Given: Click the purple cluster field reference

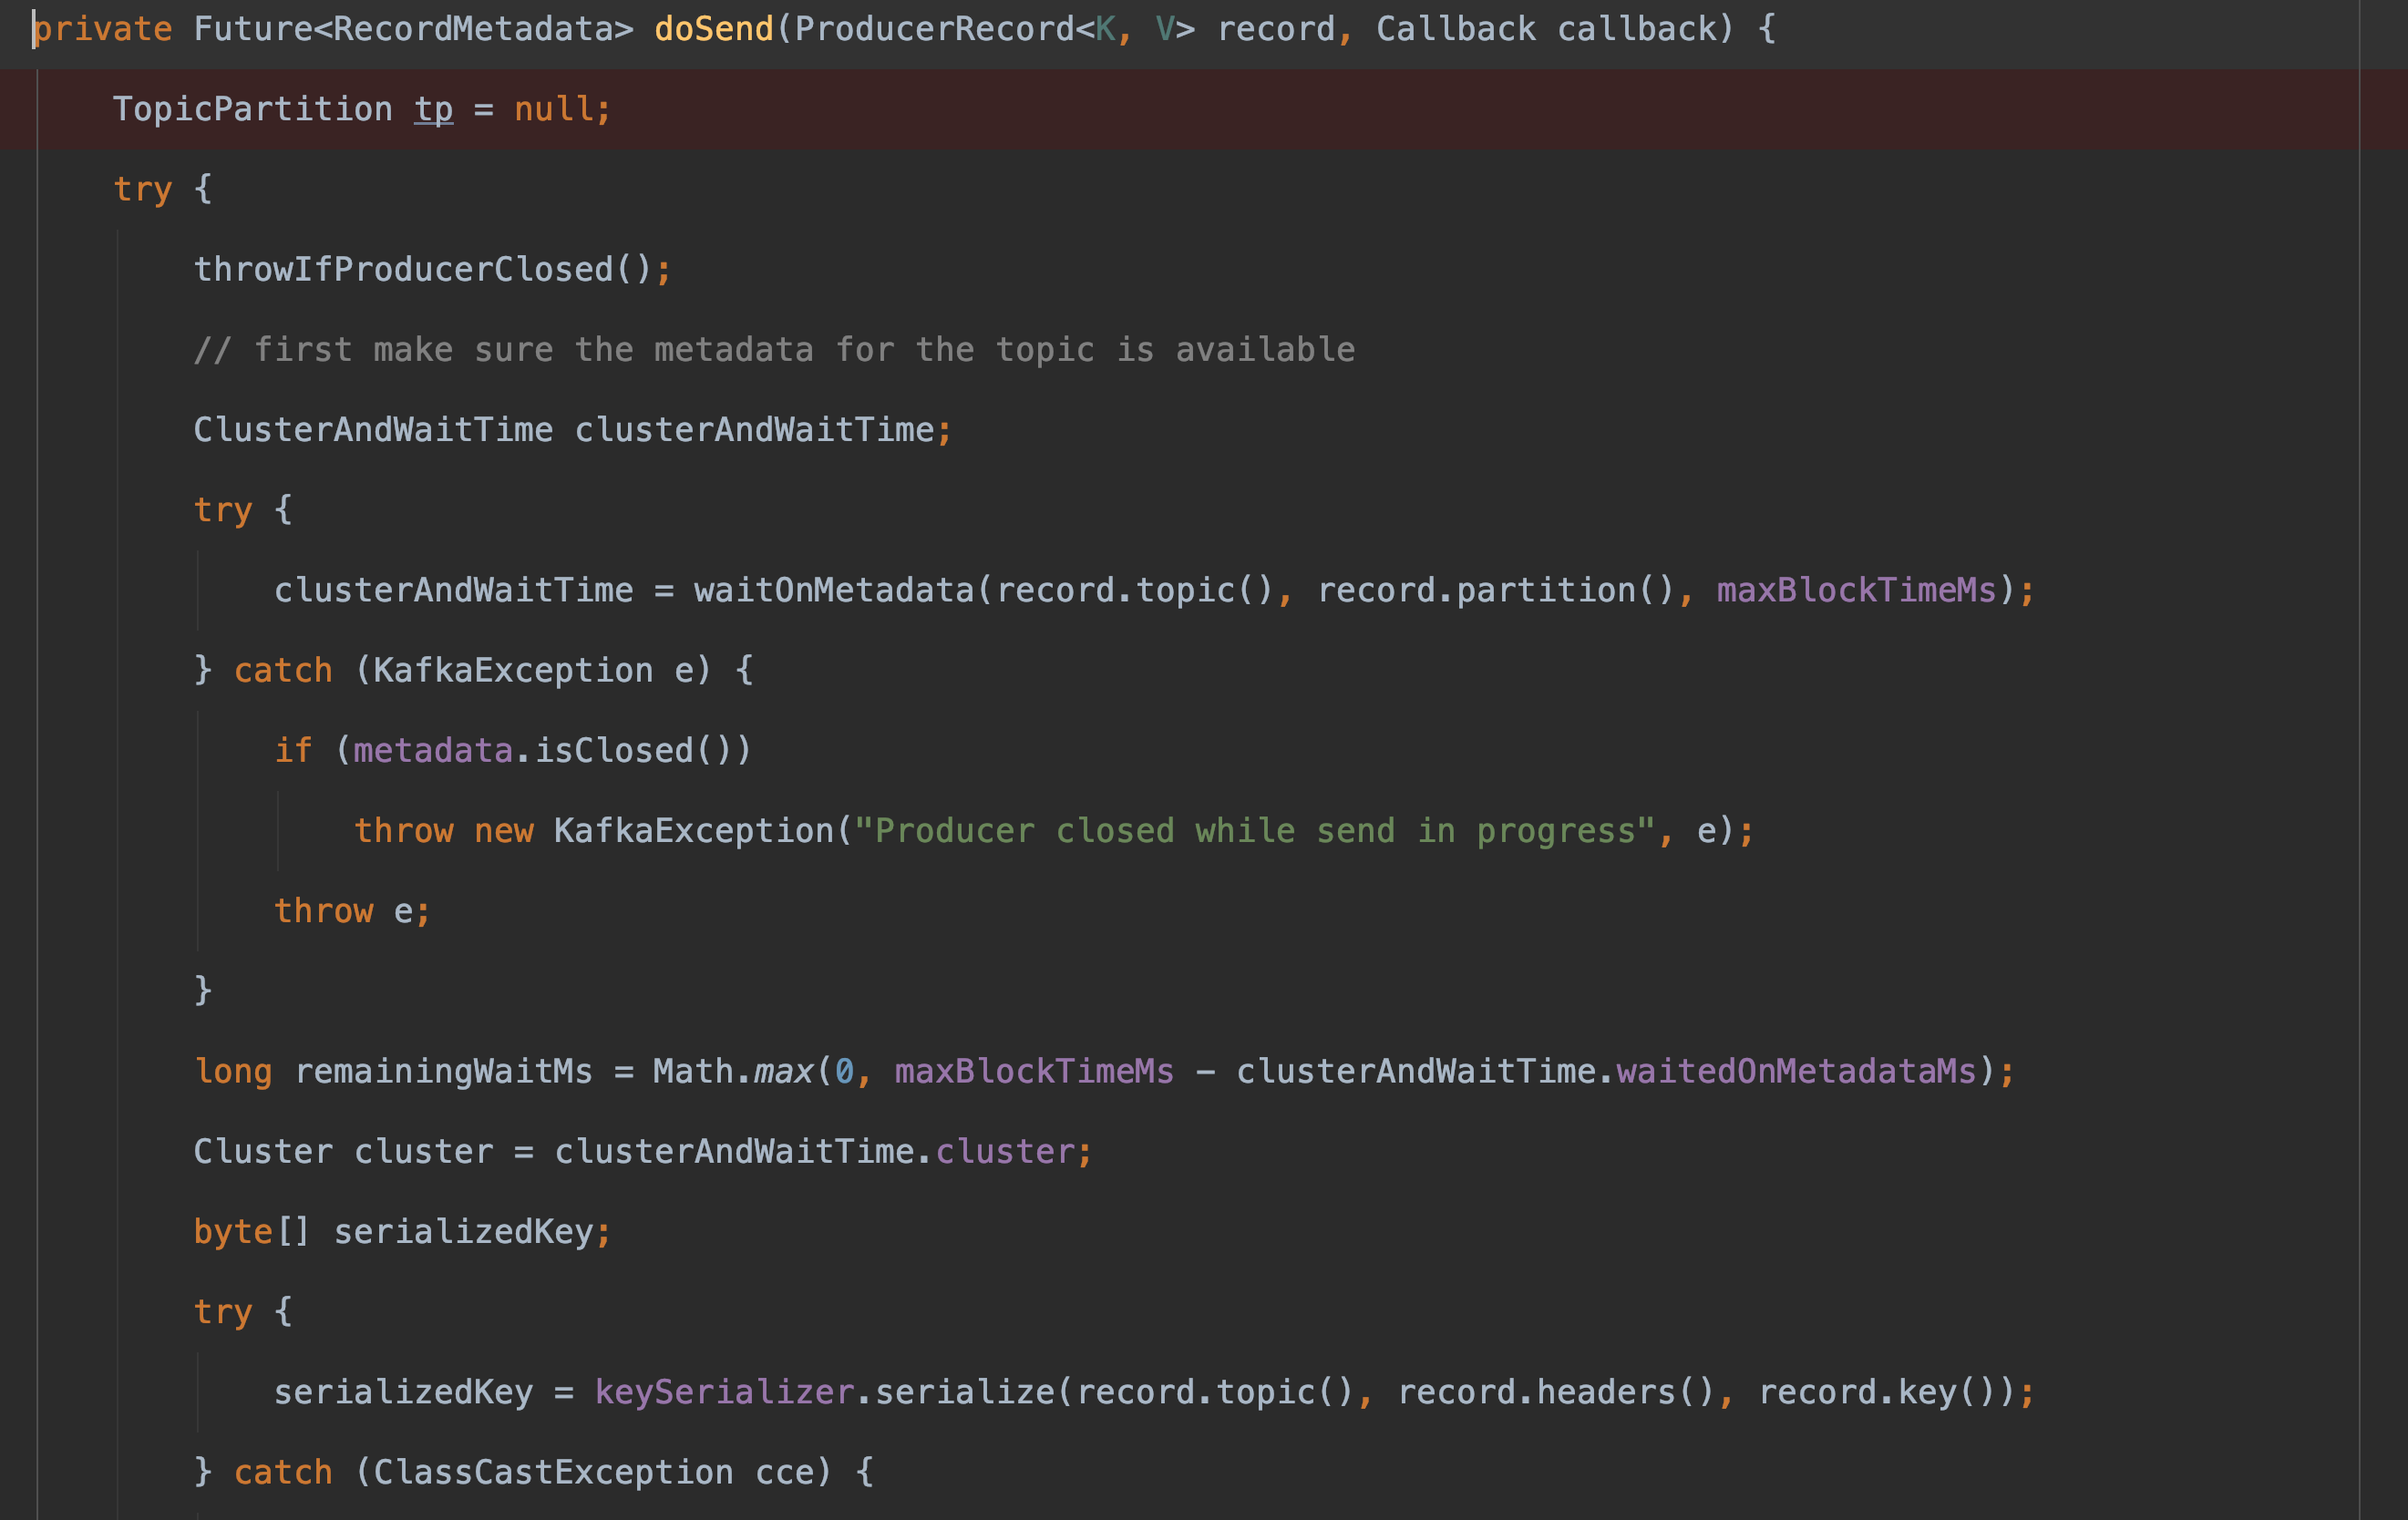Looking at the screenshot, I should [1005, 1151].
